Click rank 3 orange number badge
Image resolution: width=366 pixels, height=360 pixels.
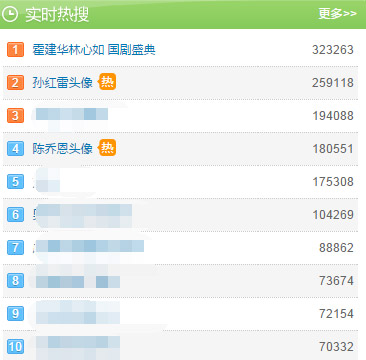pos(15,116)
